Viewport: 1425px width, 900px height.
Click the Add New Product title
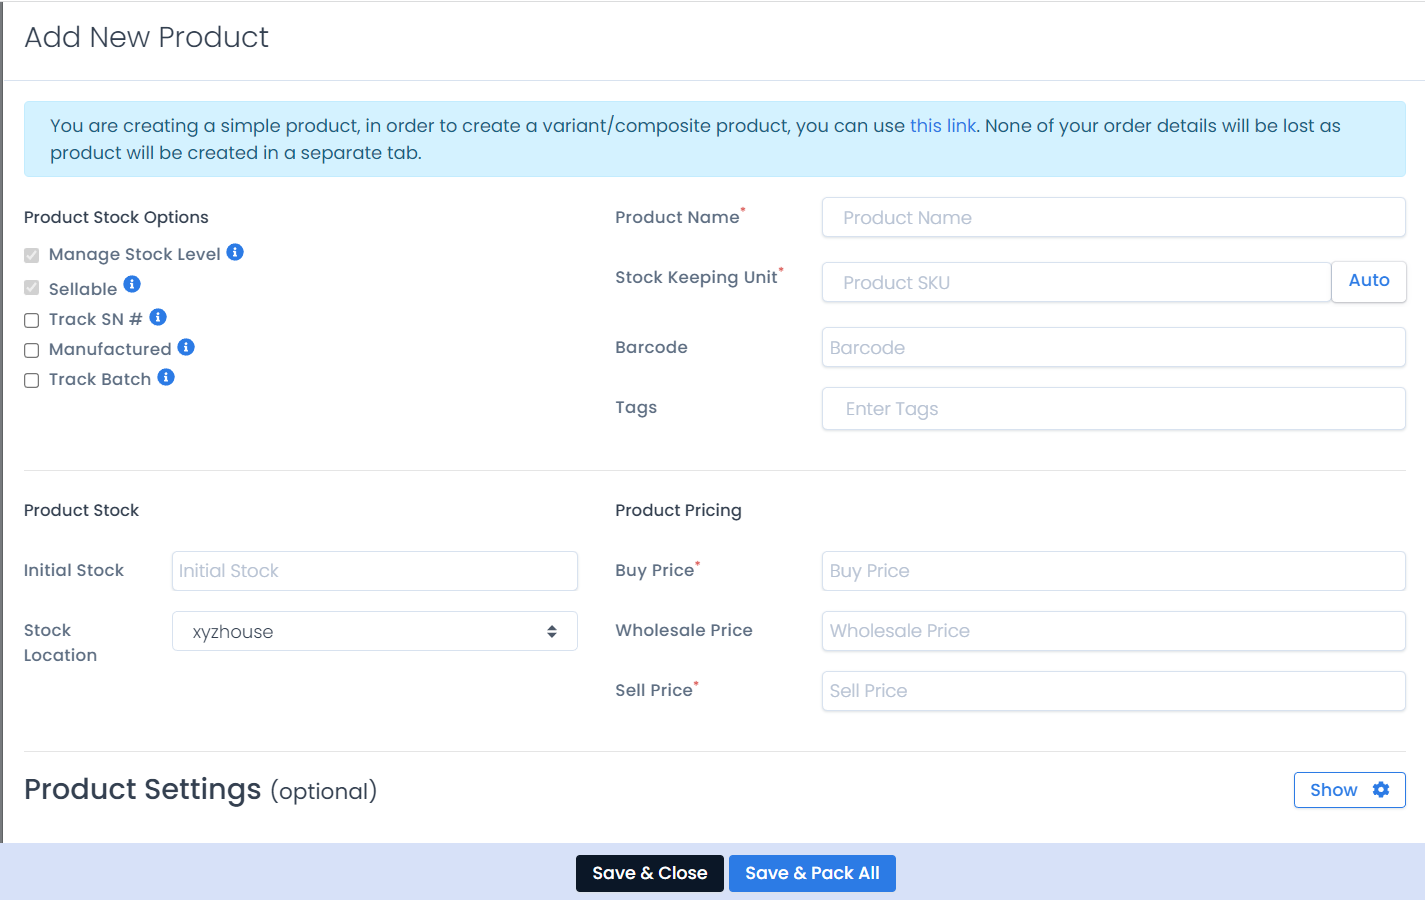(x=147, y=37)
